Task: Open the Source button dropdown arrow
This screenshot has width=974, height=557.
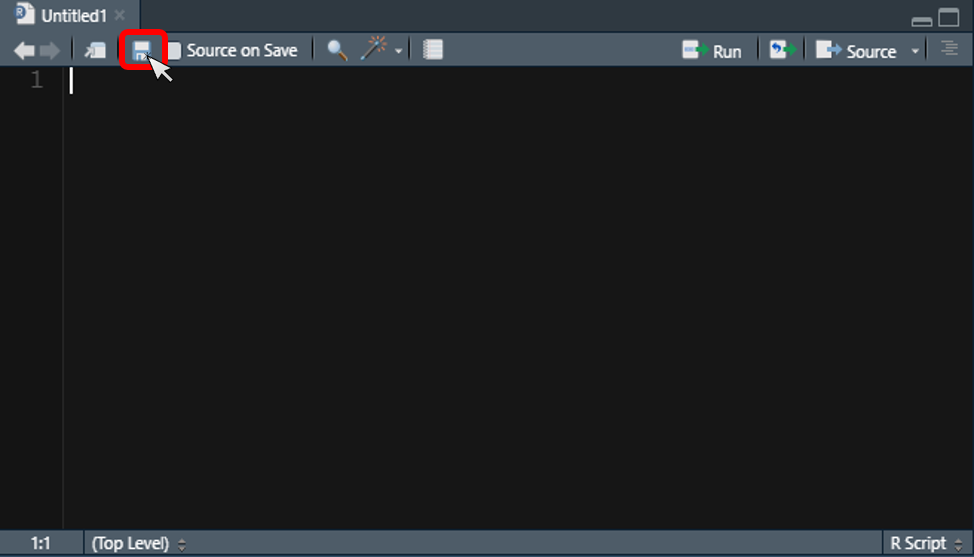Action: (915, 51)
